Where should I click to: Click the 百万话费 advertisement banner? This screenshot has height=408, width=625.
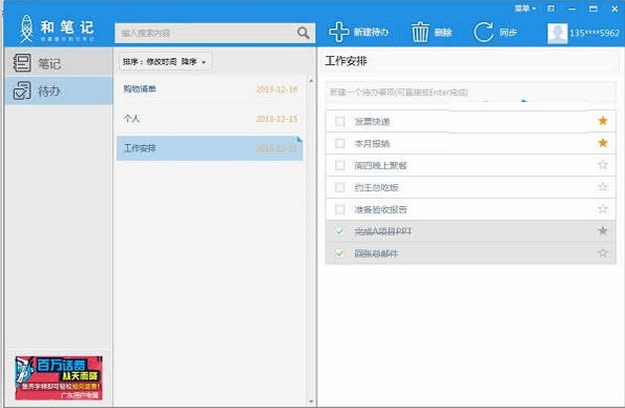tap(58, 377)
